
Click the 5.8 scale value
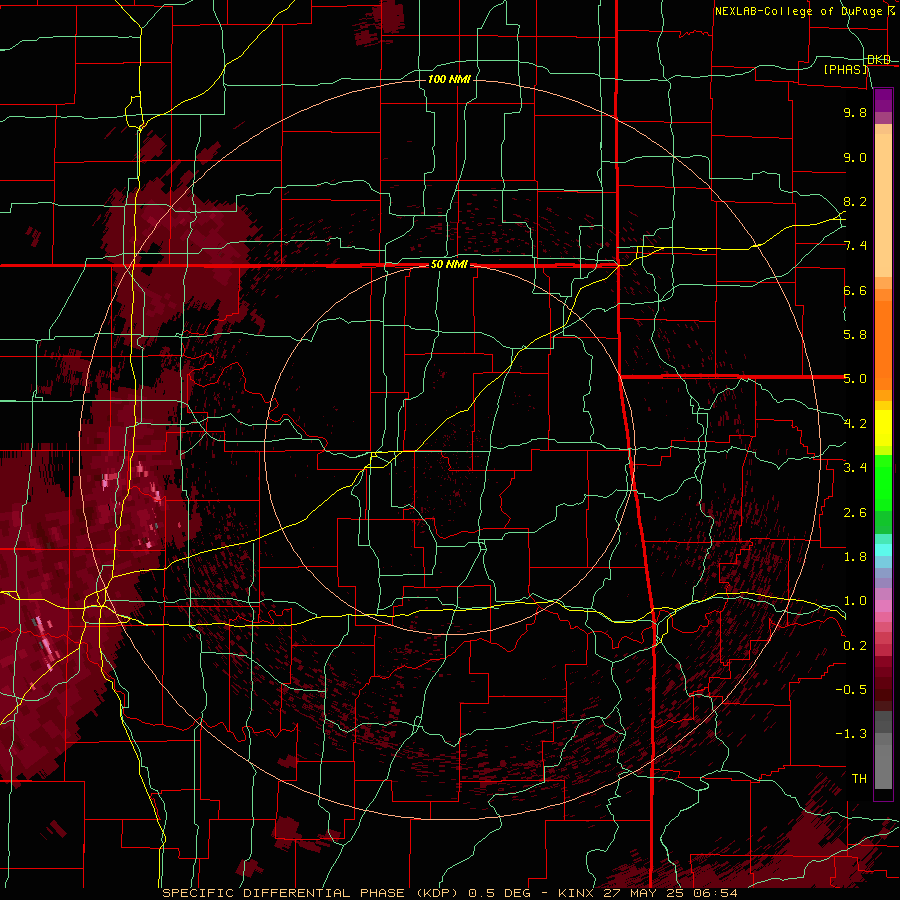855,335
